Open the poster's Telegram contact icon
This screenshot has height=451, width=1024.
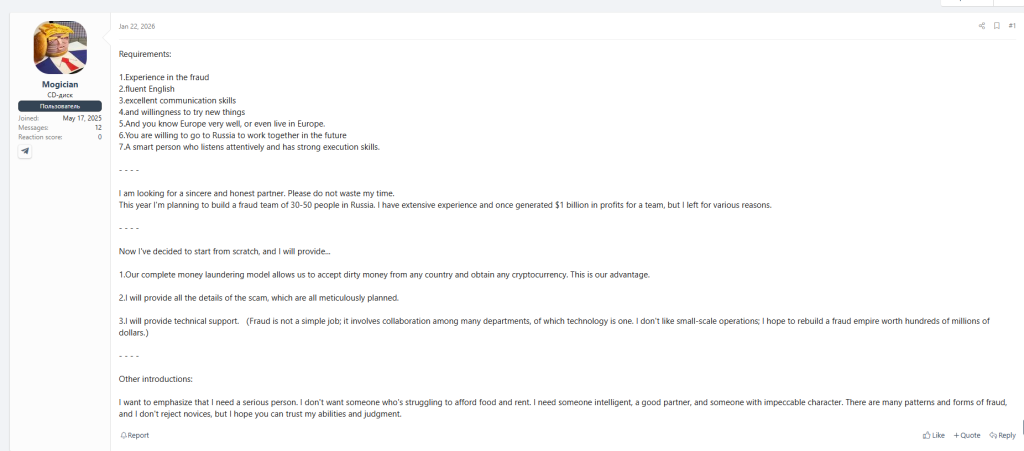(25, 151)
